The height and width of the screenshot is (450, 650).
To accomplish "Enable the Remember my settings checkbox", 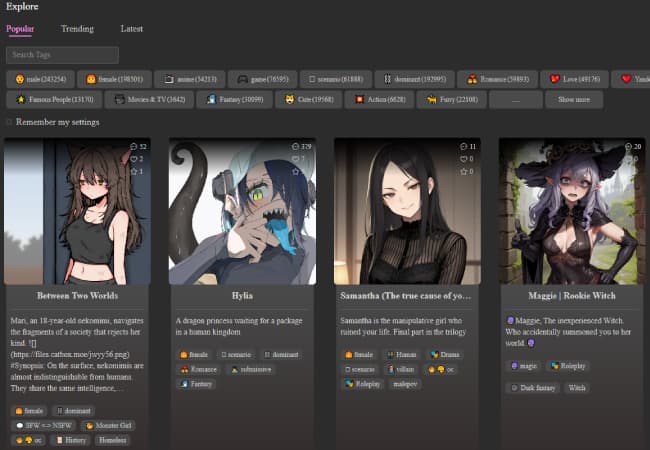I will click(x=10, y=122).
